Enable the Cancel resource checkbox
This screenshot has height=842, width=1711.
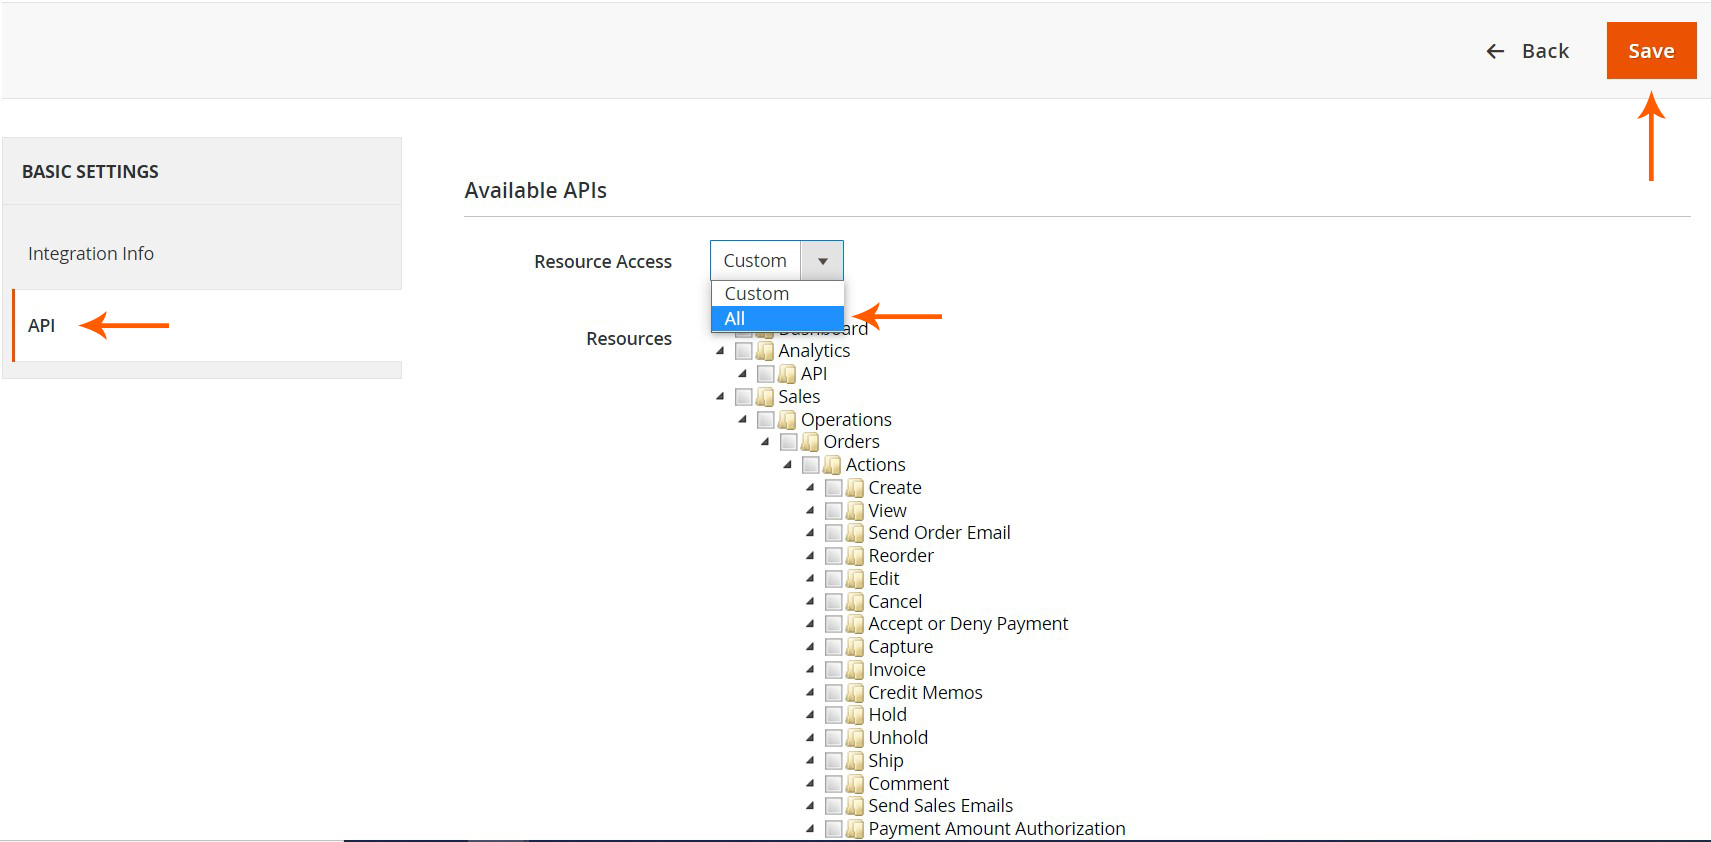click(x=833, y=602)
